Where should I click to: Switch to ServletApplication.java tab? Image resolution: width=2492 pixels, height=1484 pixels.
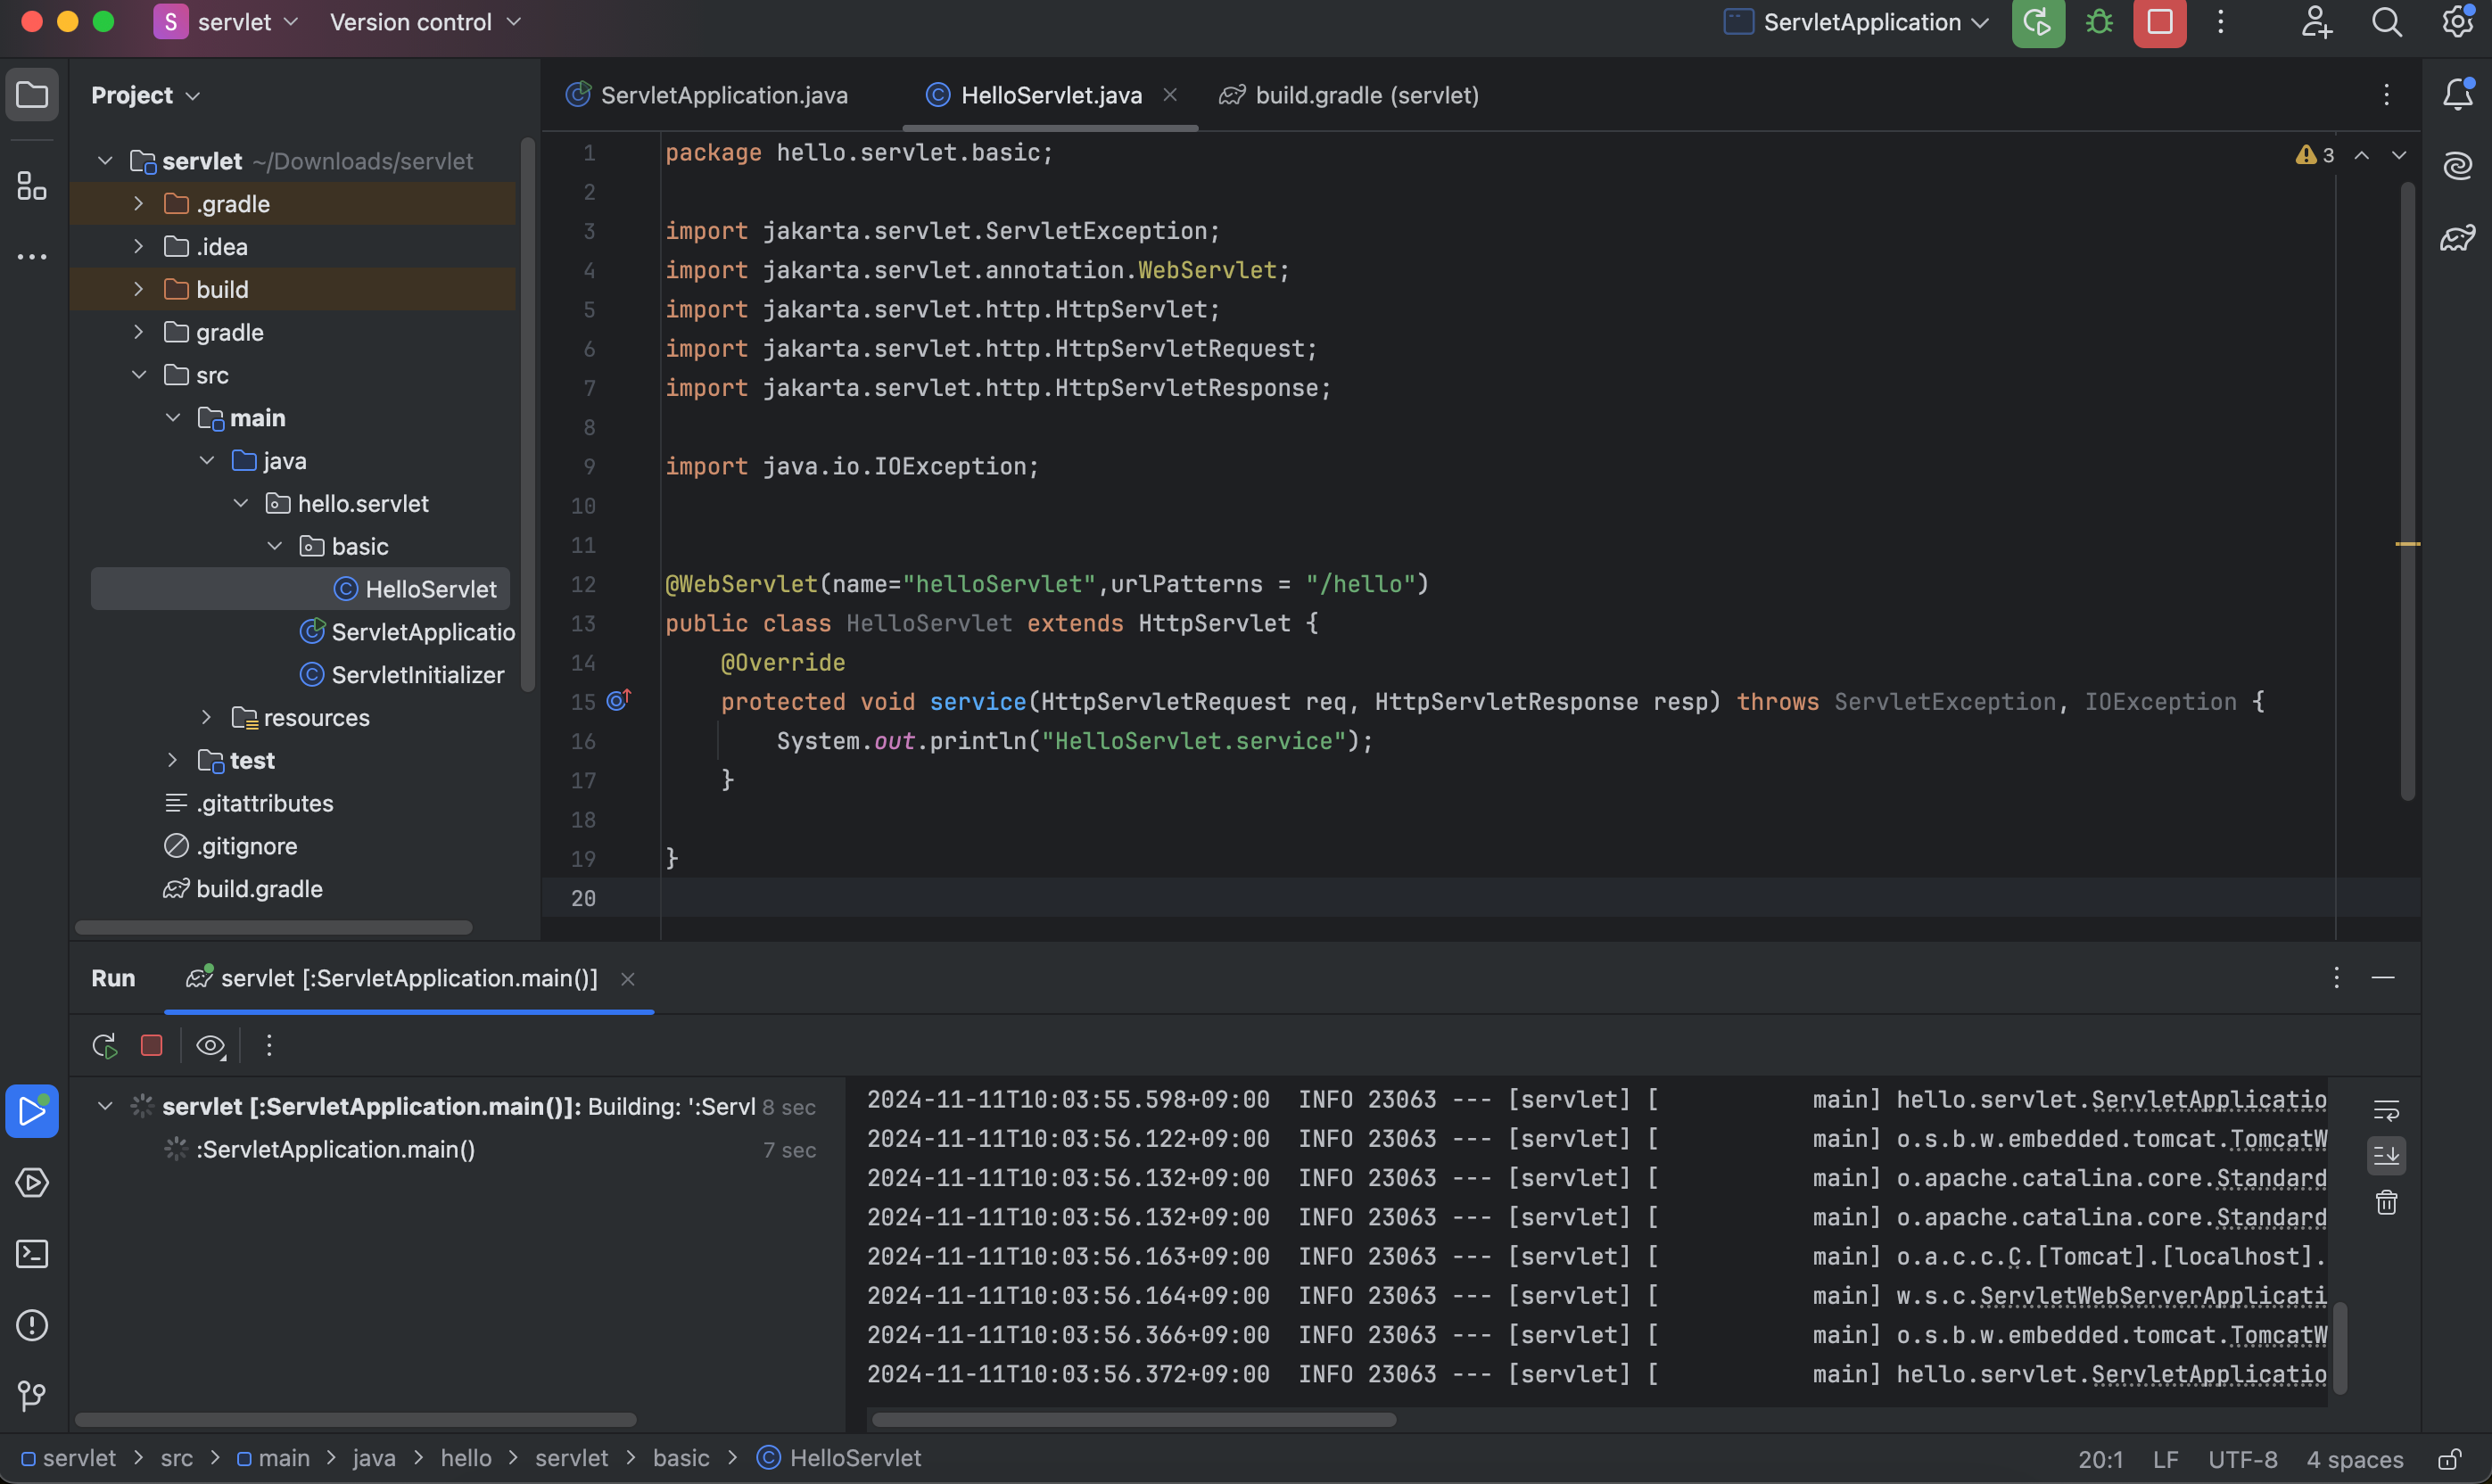[708, 95]
